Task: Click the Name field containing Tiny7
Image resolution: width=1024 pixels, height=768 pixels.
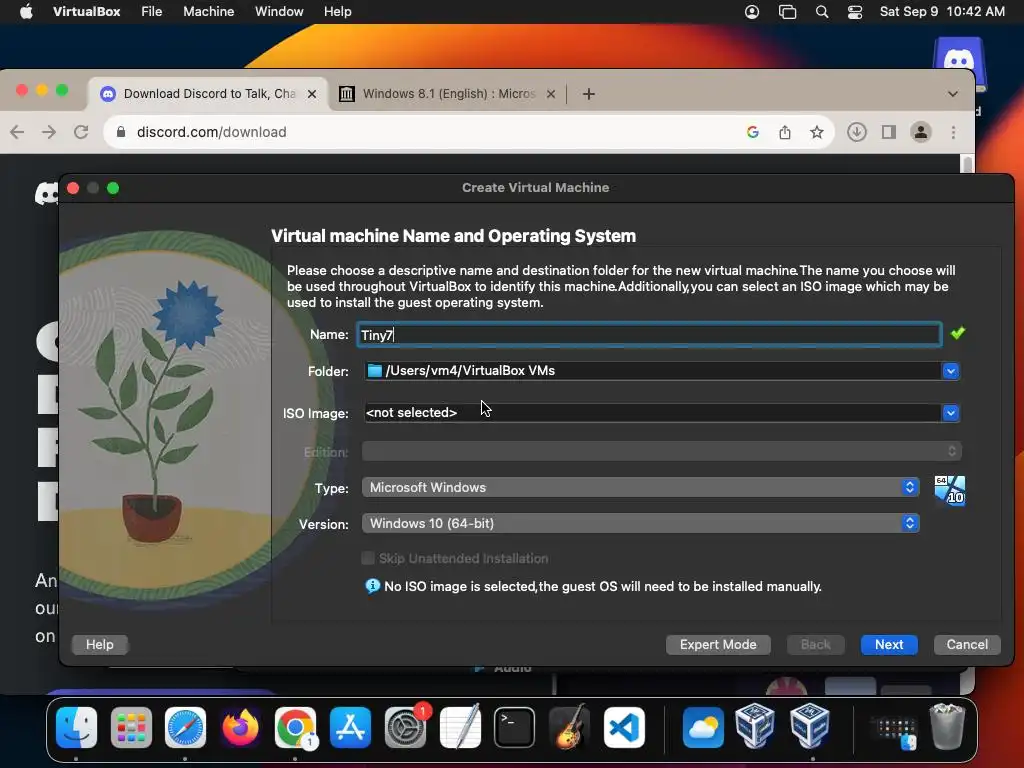Action: [x=649, y=334]
